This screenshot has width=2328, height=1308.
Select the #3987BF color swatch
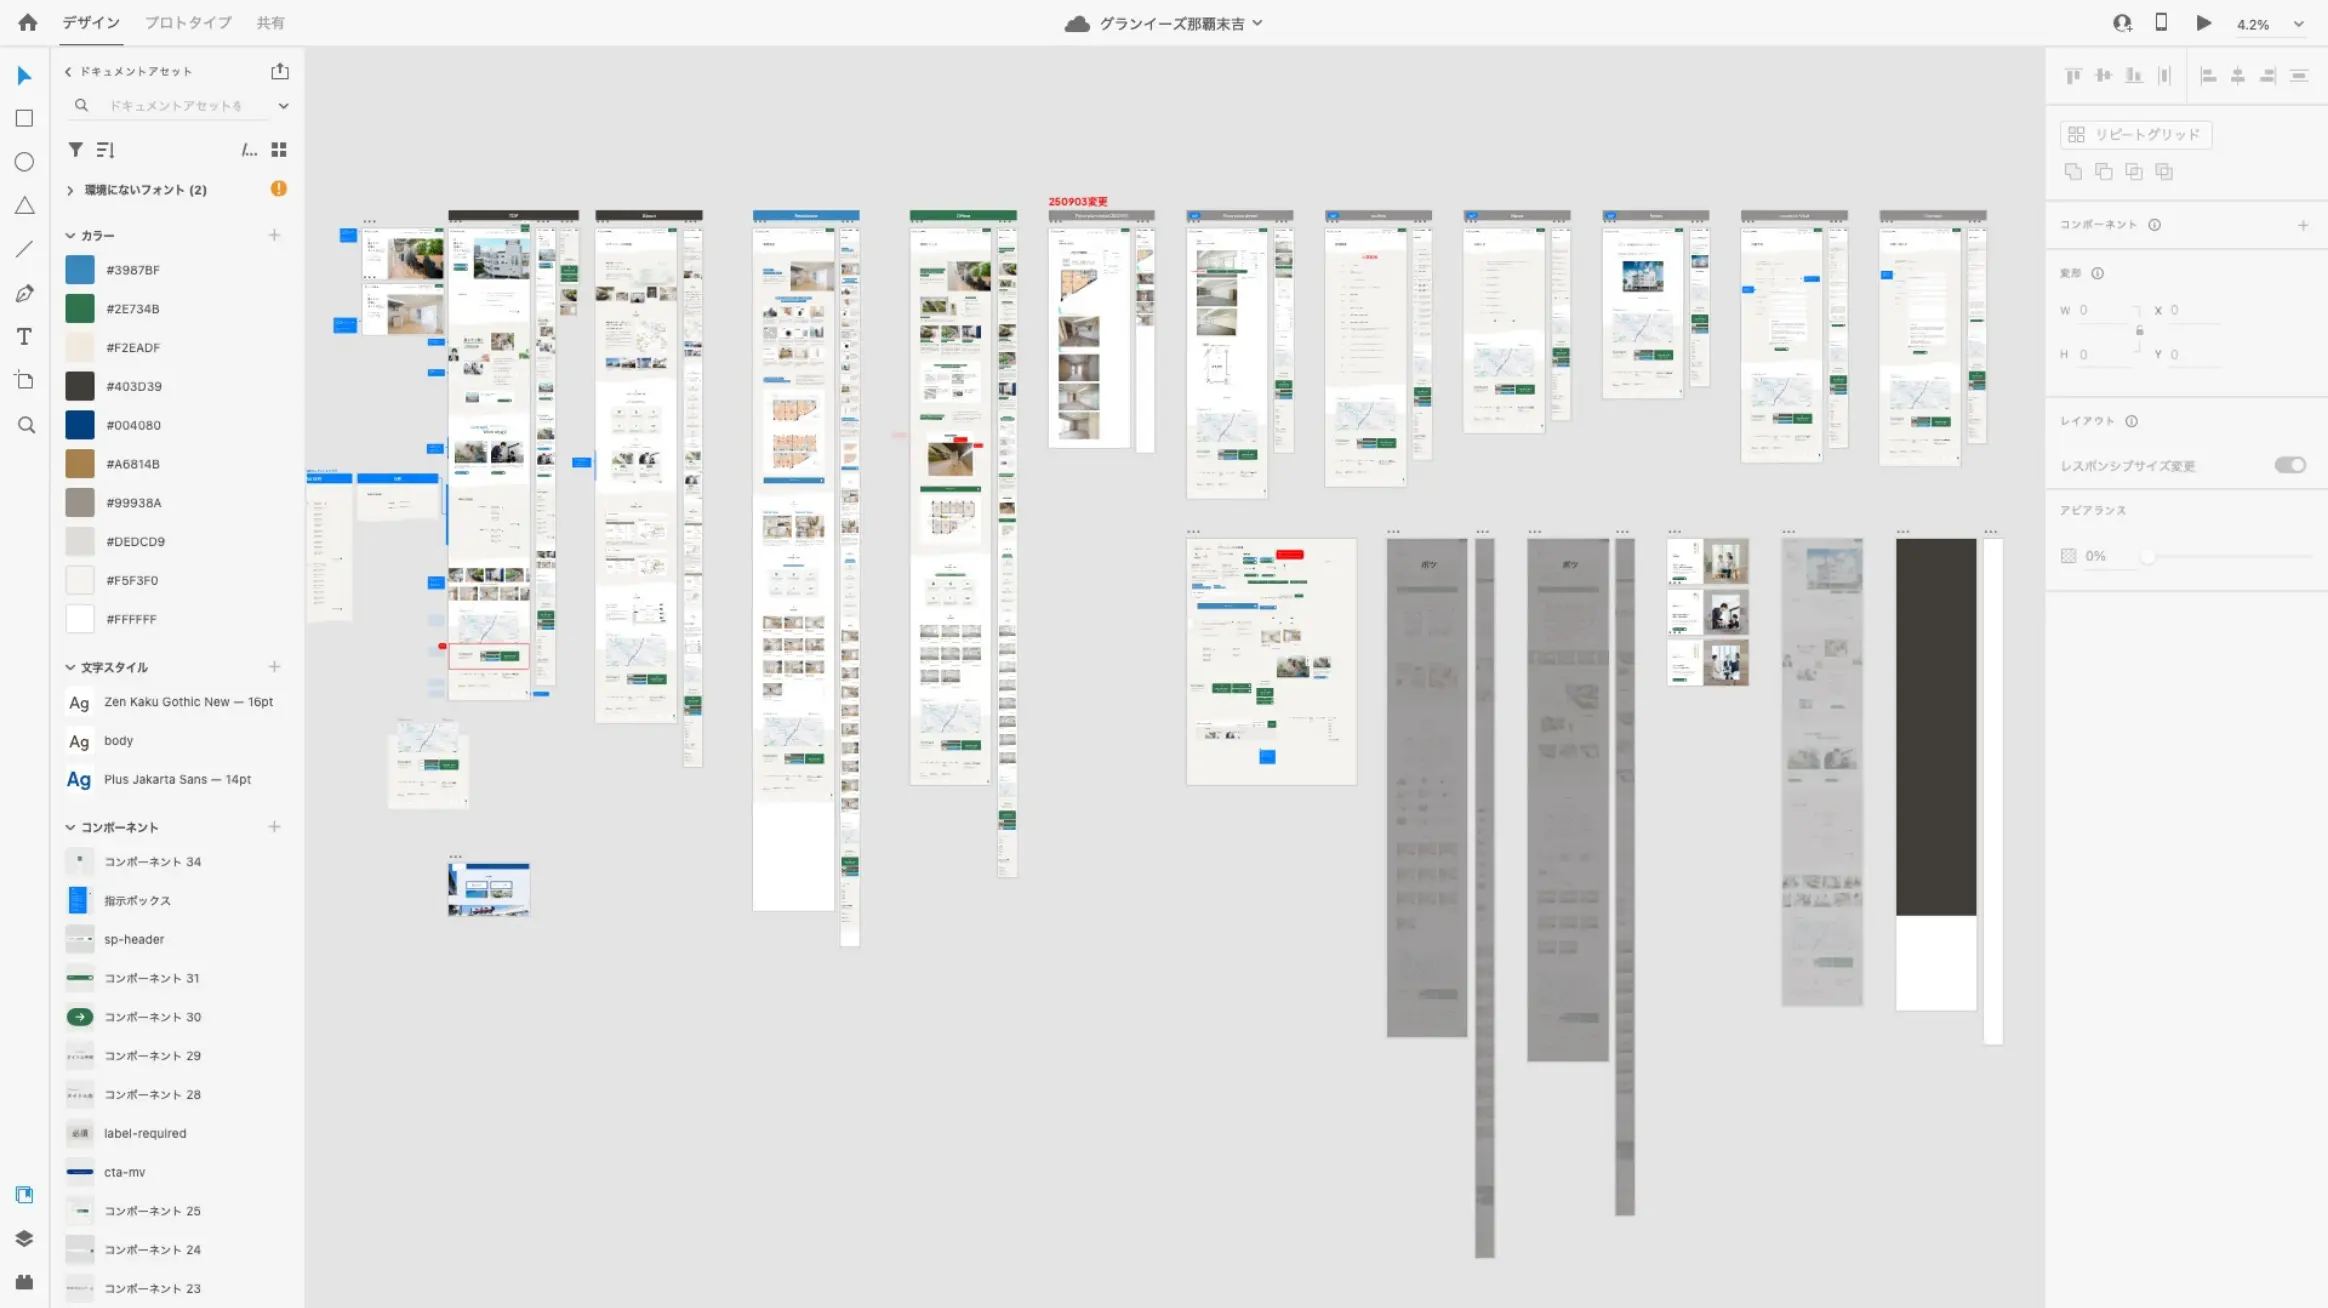[80, 270]
